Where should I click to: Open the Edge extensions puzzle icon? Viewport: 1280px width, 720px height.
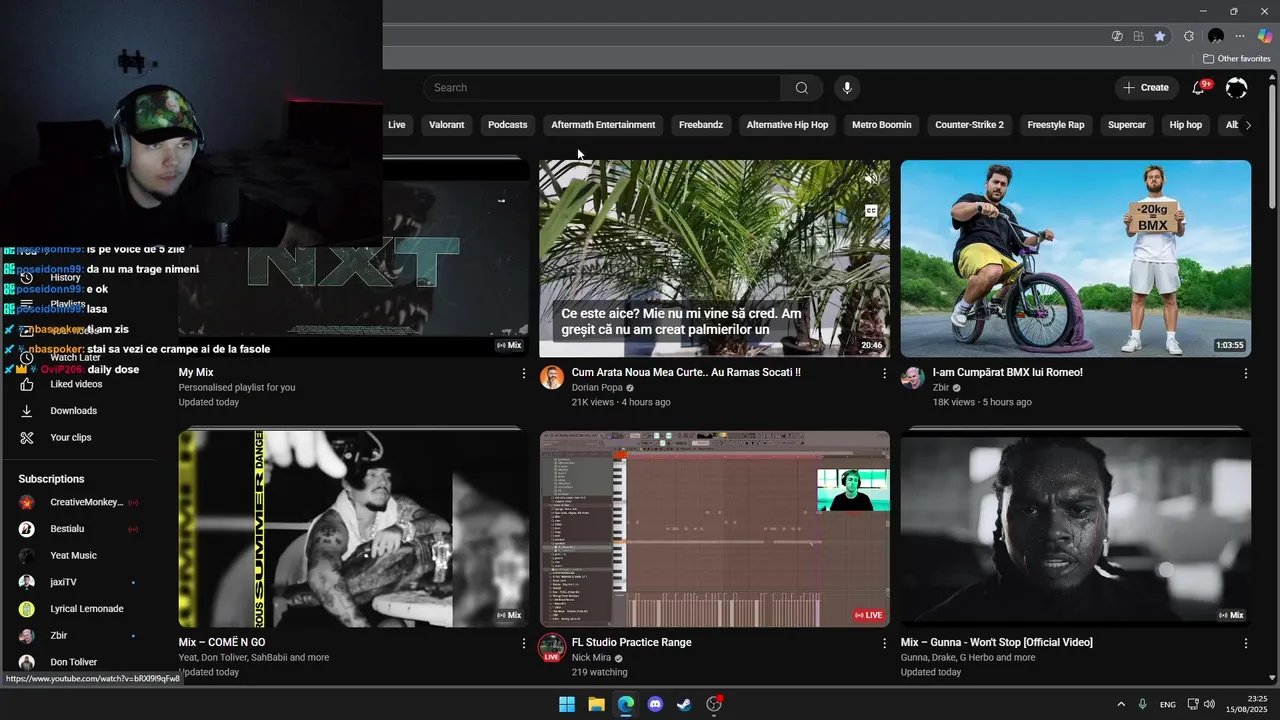[x=1189, y=36]
